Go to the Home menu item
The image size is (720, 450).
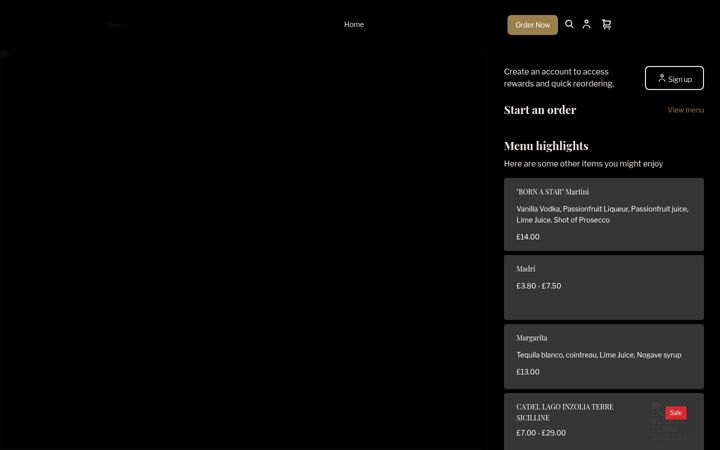(354, 24)
